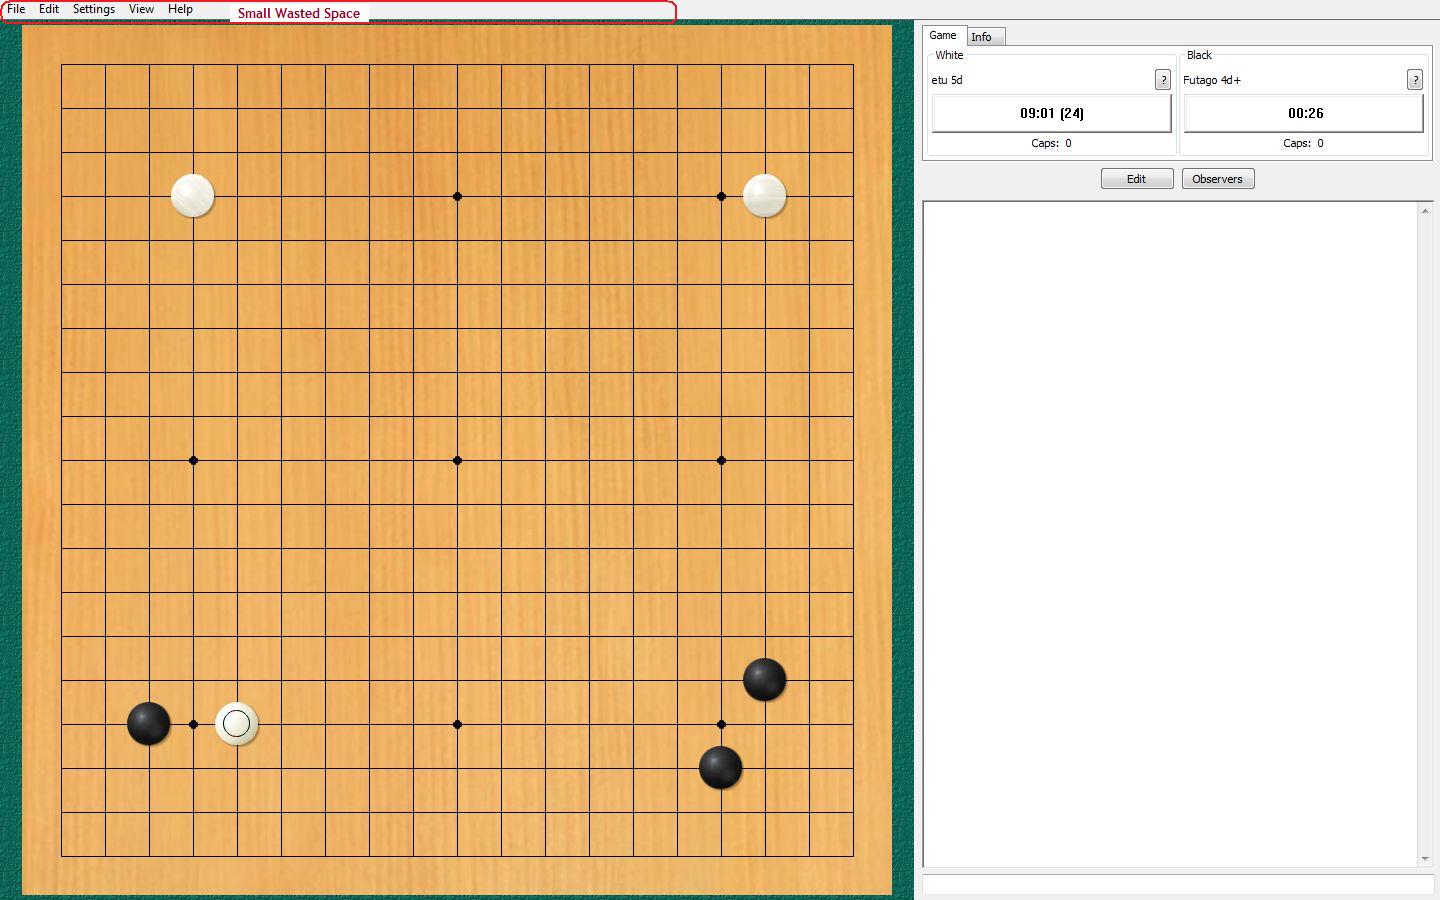Select the Game tab
The height and width of the screenshot is (900, 1440).
point(943,35)
